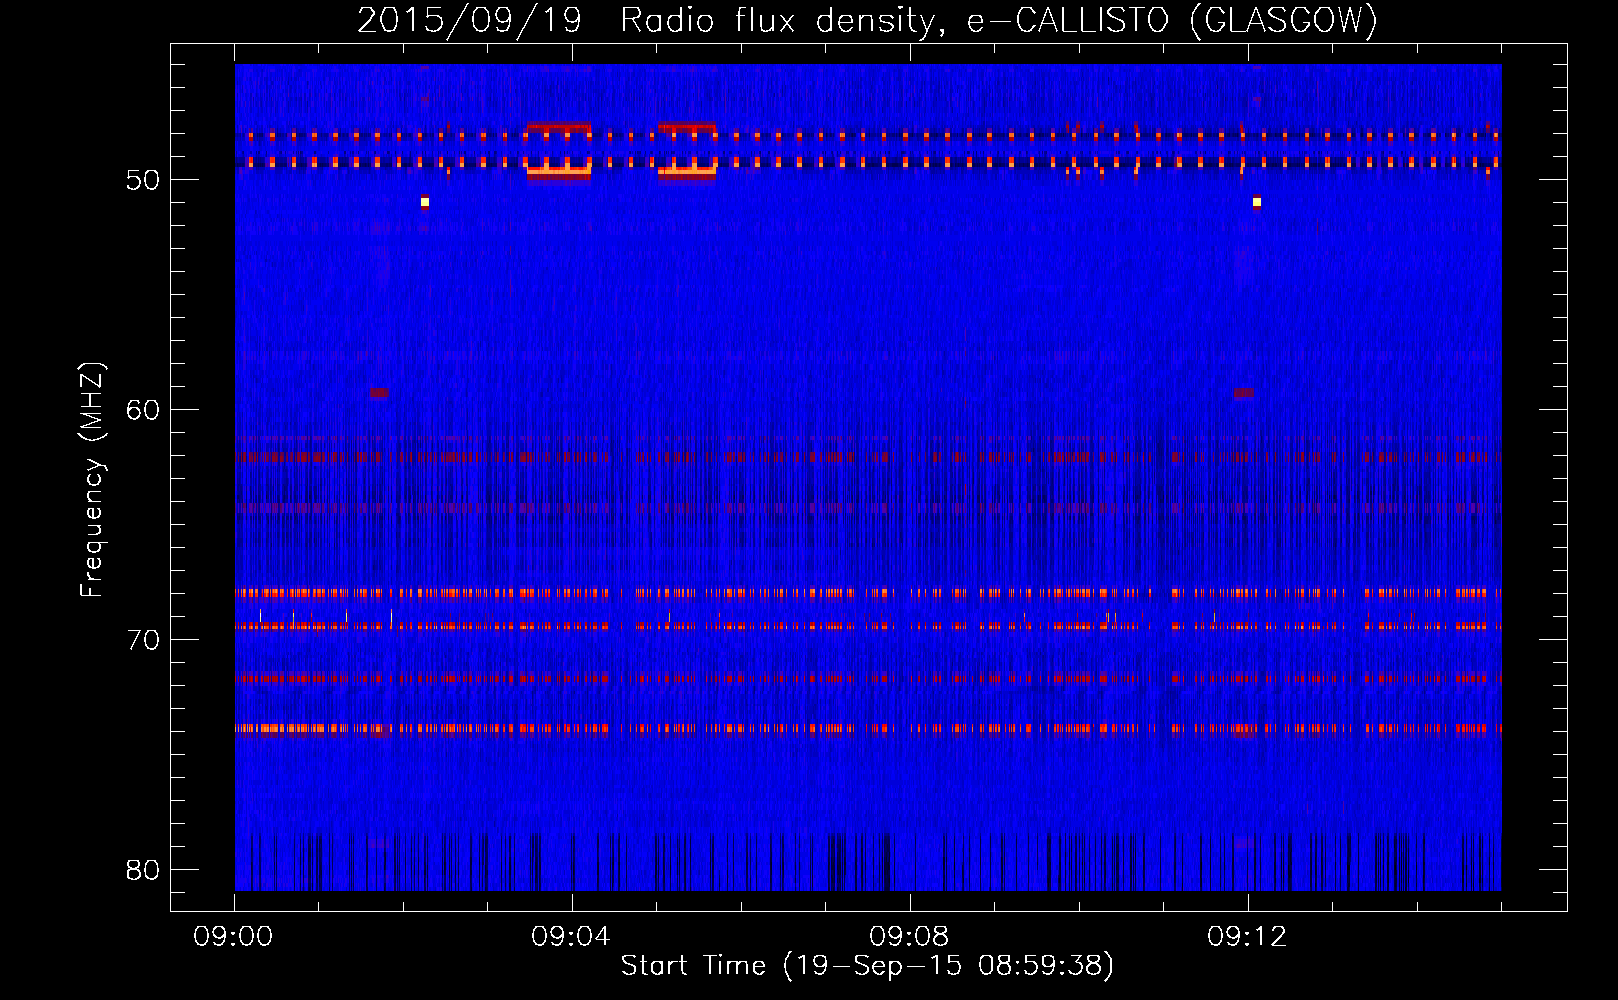Viewport: 1618px width, 1000px height.
Task: Click the bright burst near 50 MHz after 09:05
Action: pos(687,171)
